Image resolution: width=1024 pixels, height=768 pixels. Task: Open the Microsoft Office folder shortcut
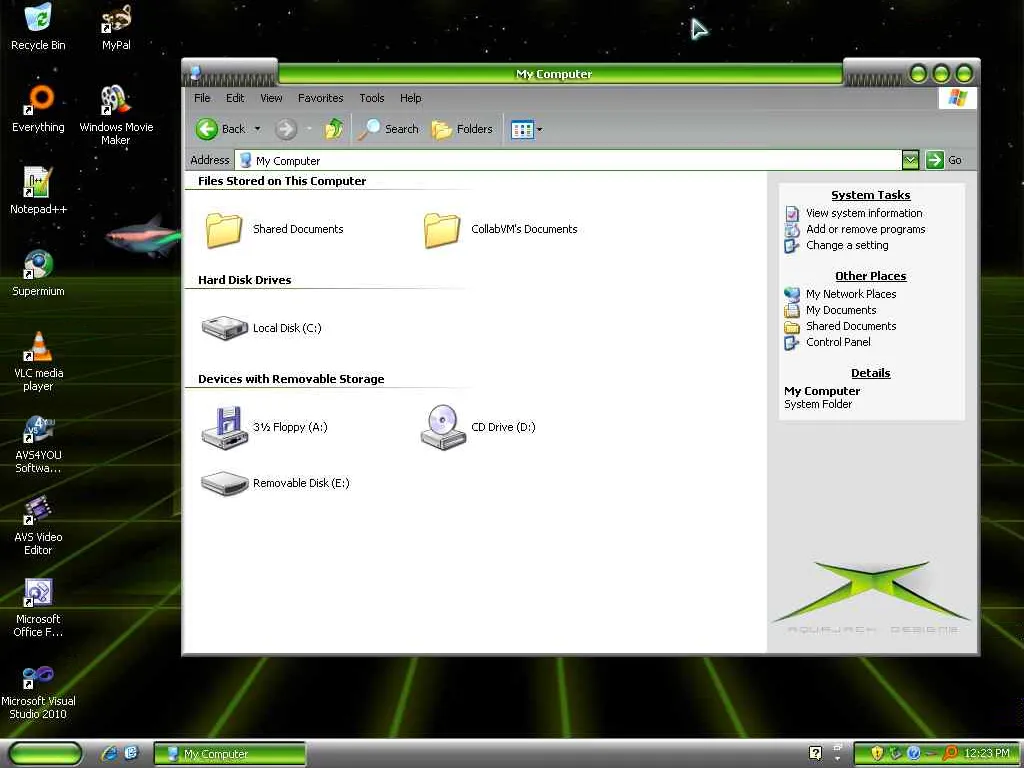click(38, 607)
